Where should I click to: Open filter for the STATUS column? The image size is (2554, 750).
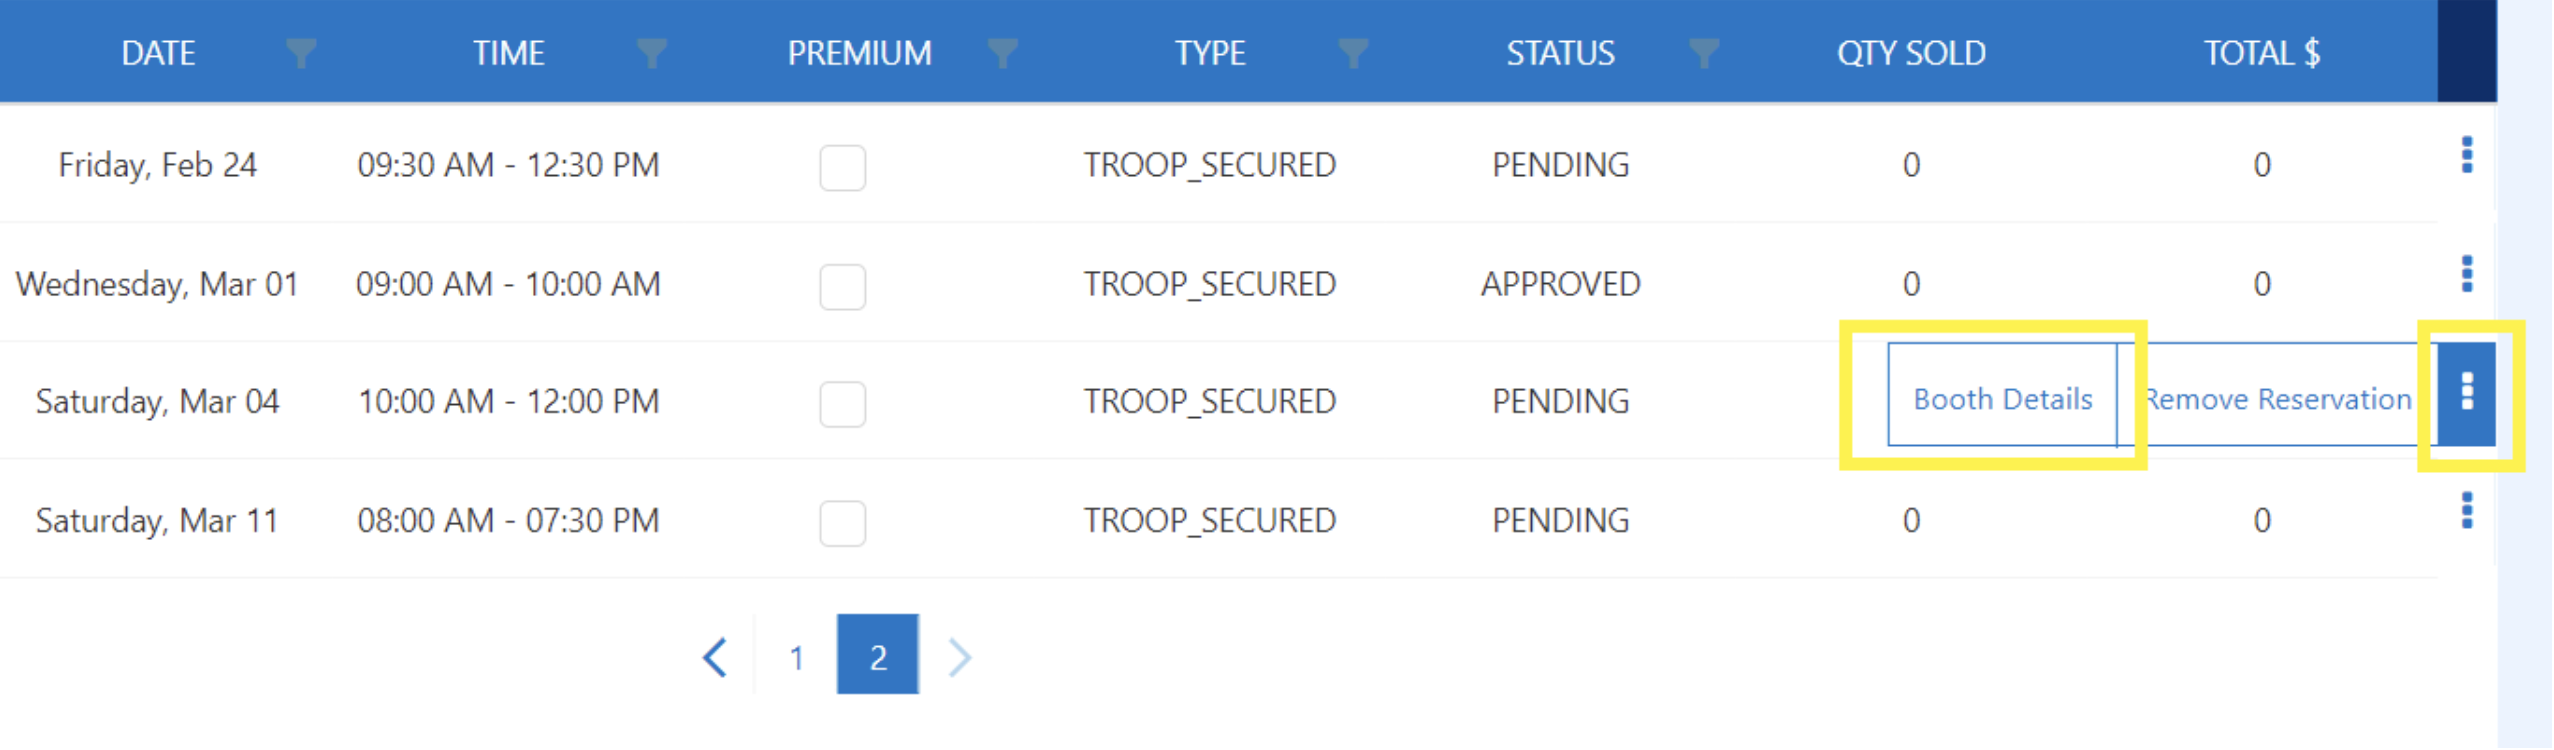pos(1704,52)
